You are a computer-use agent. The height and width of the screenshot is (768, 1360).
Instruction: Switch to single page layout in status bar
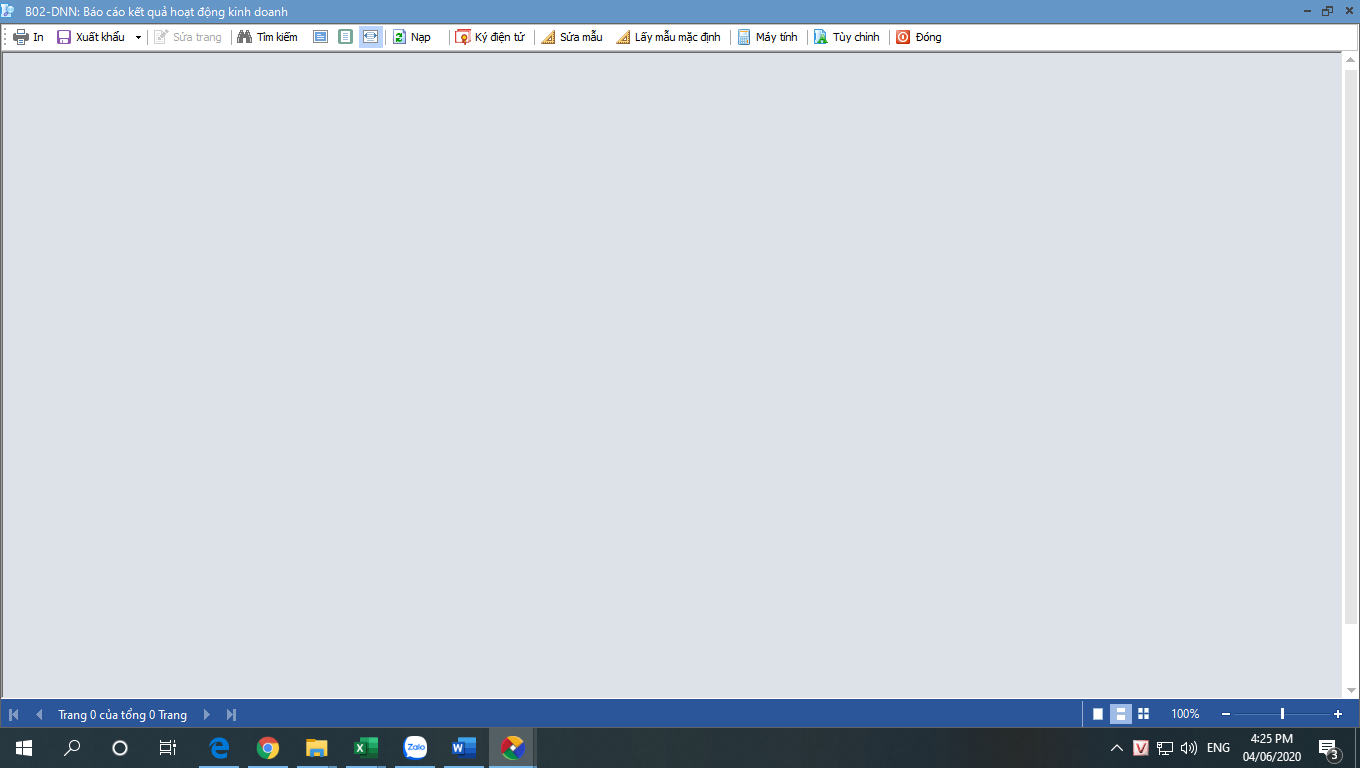[1098, 714]
